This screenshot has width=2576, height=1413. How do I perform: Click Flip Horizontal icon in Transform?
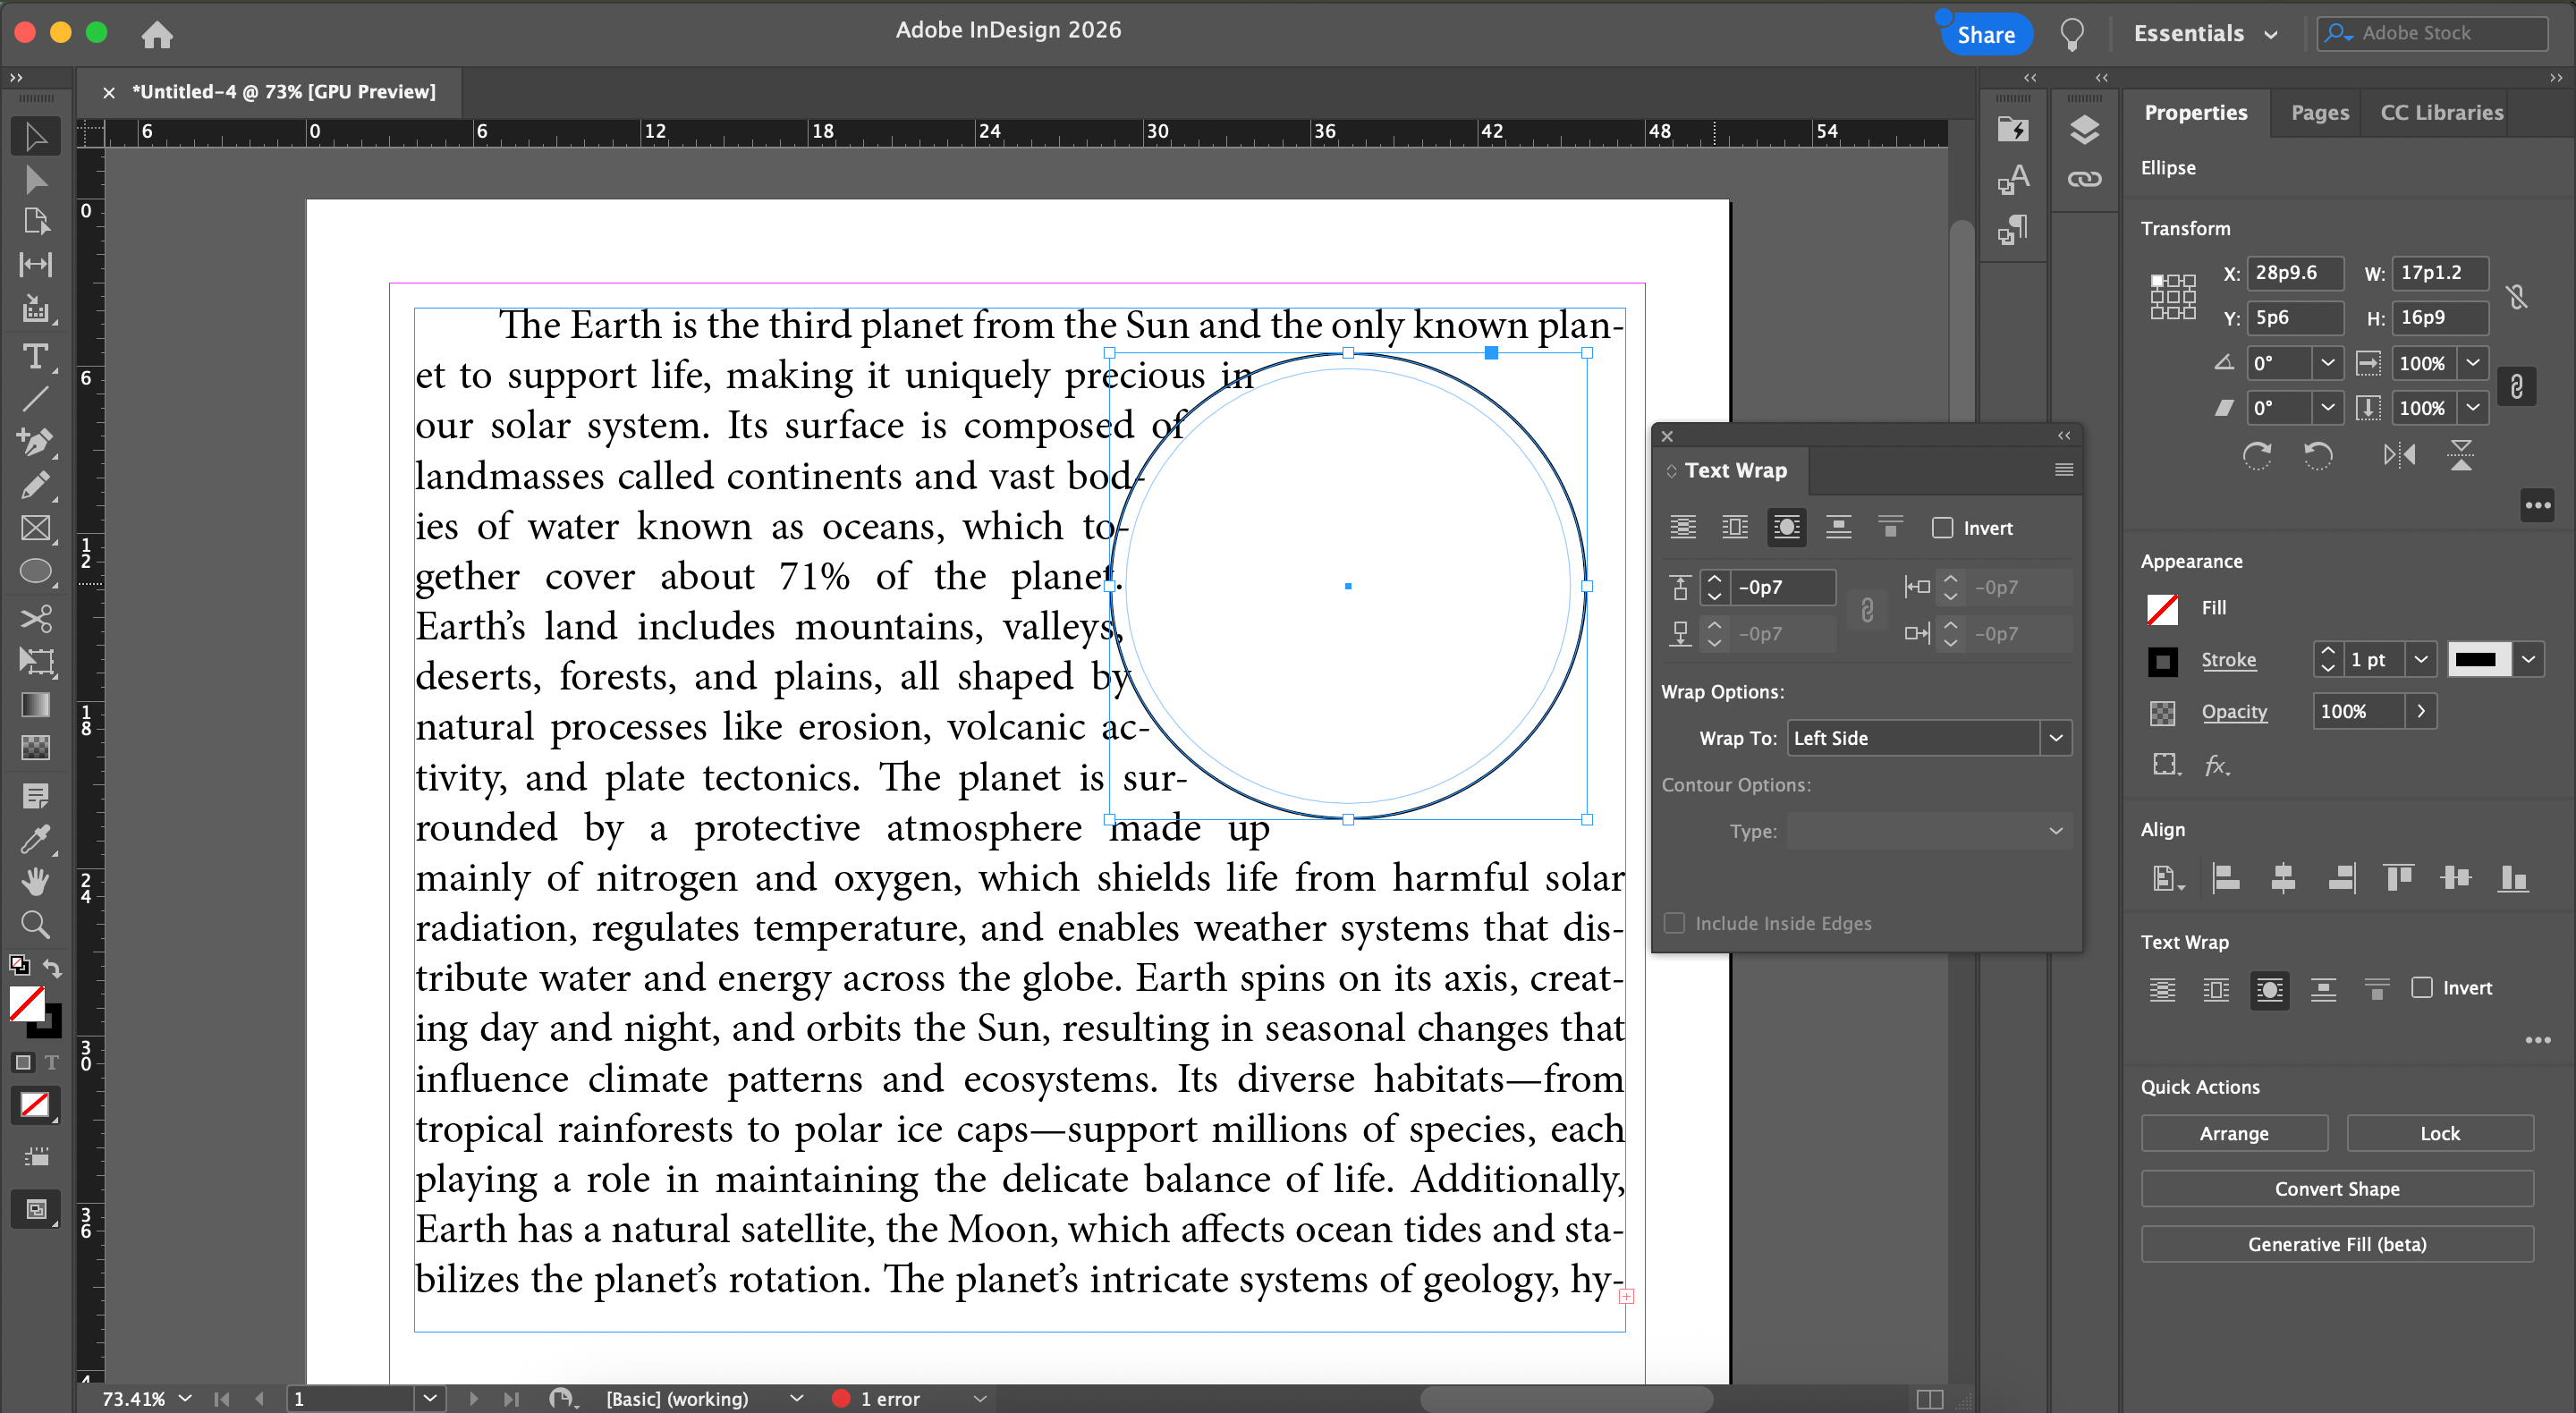coord(2398,456)
